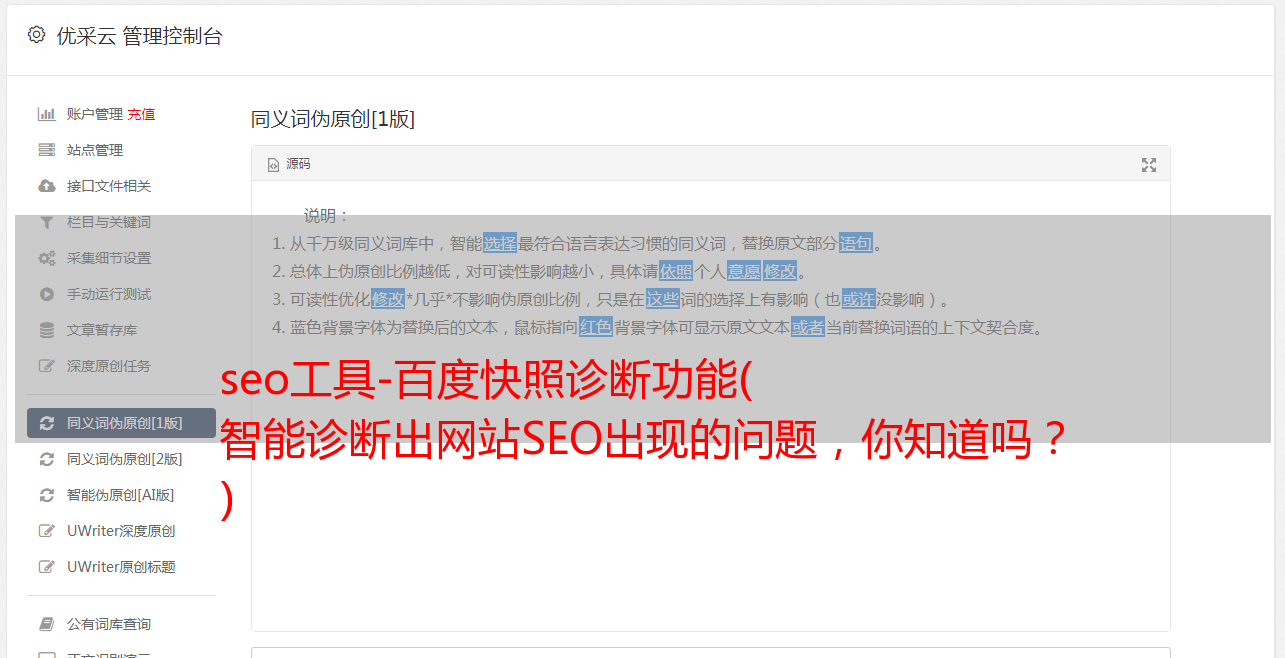Click highlighted word 选择 in the editor
Viewport: 1285px width, 658px height.
[x=500, y=243]
